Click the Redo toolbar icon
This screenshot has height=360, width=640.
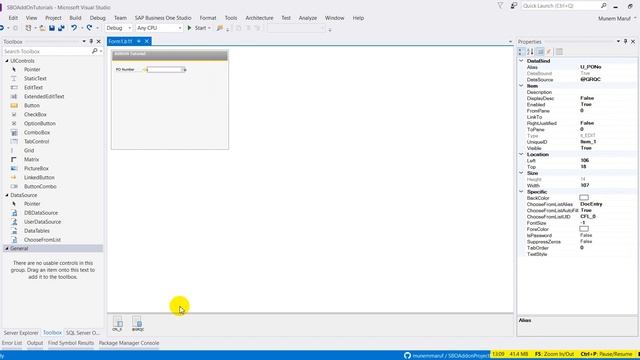89,28
